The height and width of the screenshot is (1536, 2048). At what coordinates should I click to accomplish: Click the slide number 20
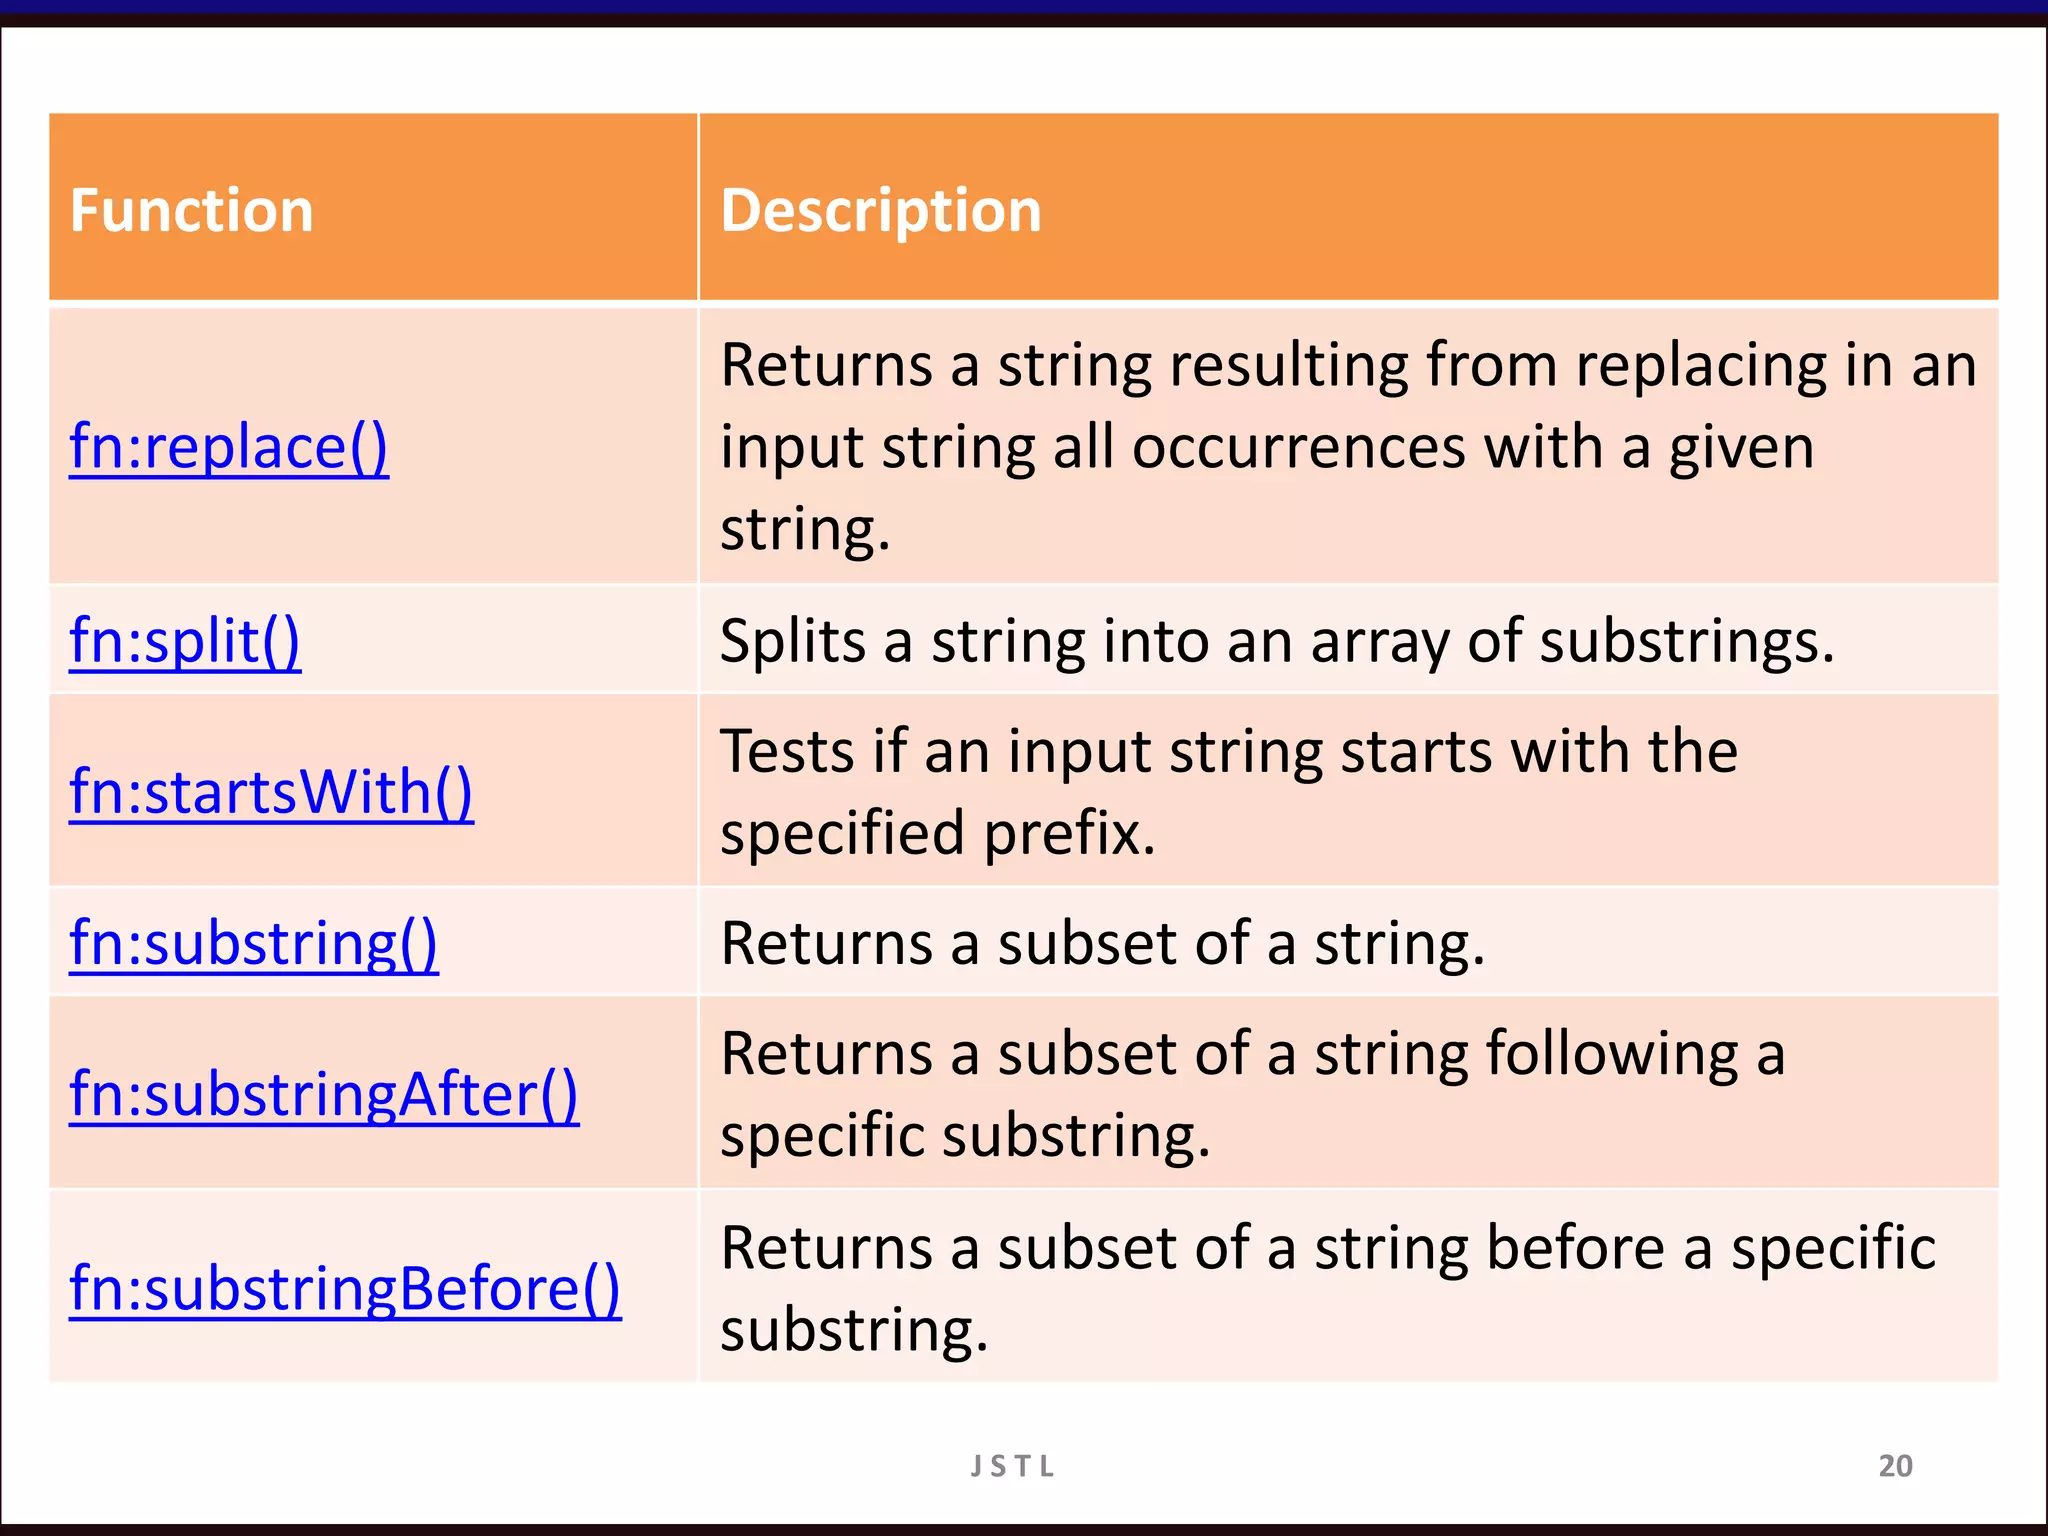(1895, 1466)
